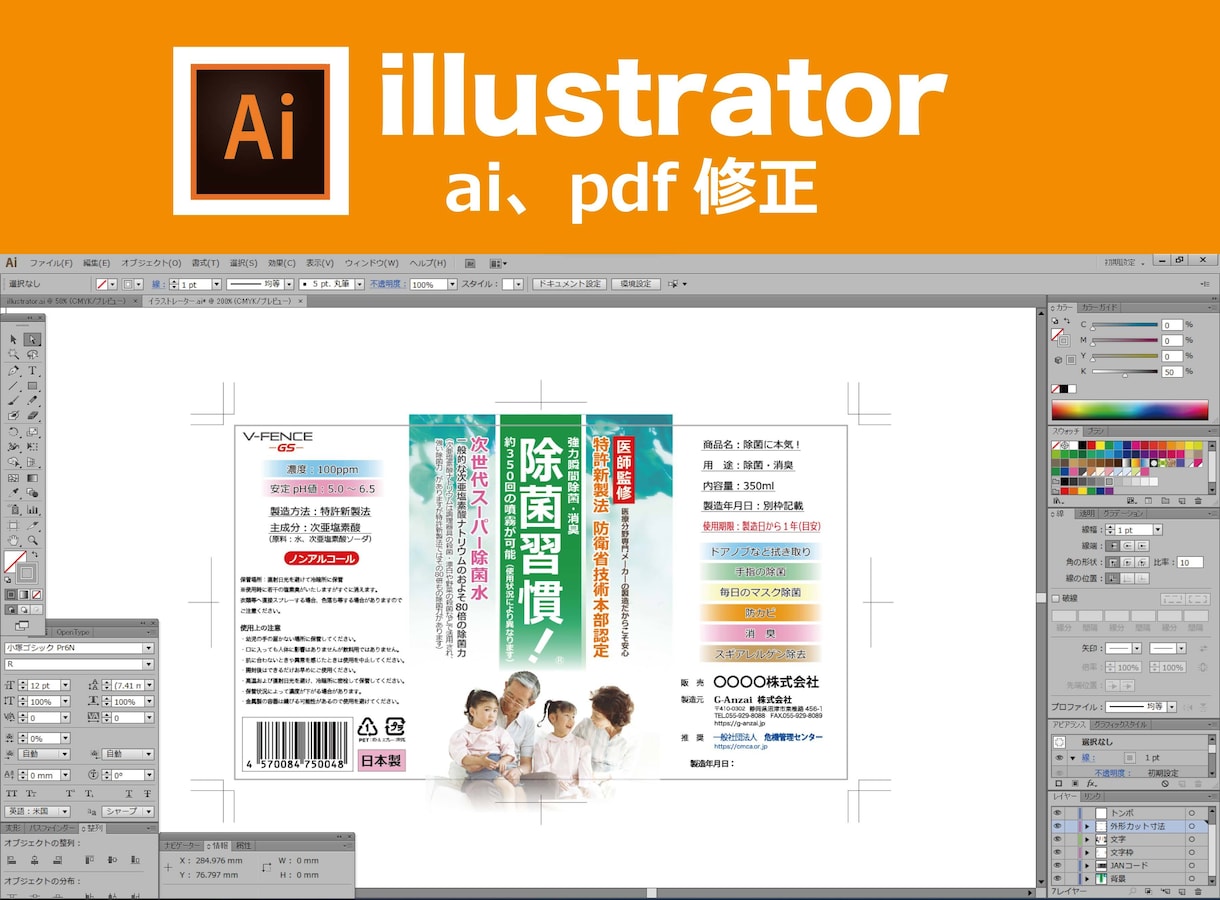Open the オブジェクト(O) menu
1220x900 pixels.
point(150,263)
